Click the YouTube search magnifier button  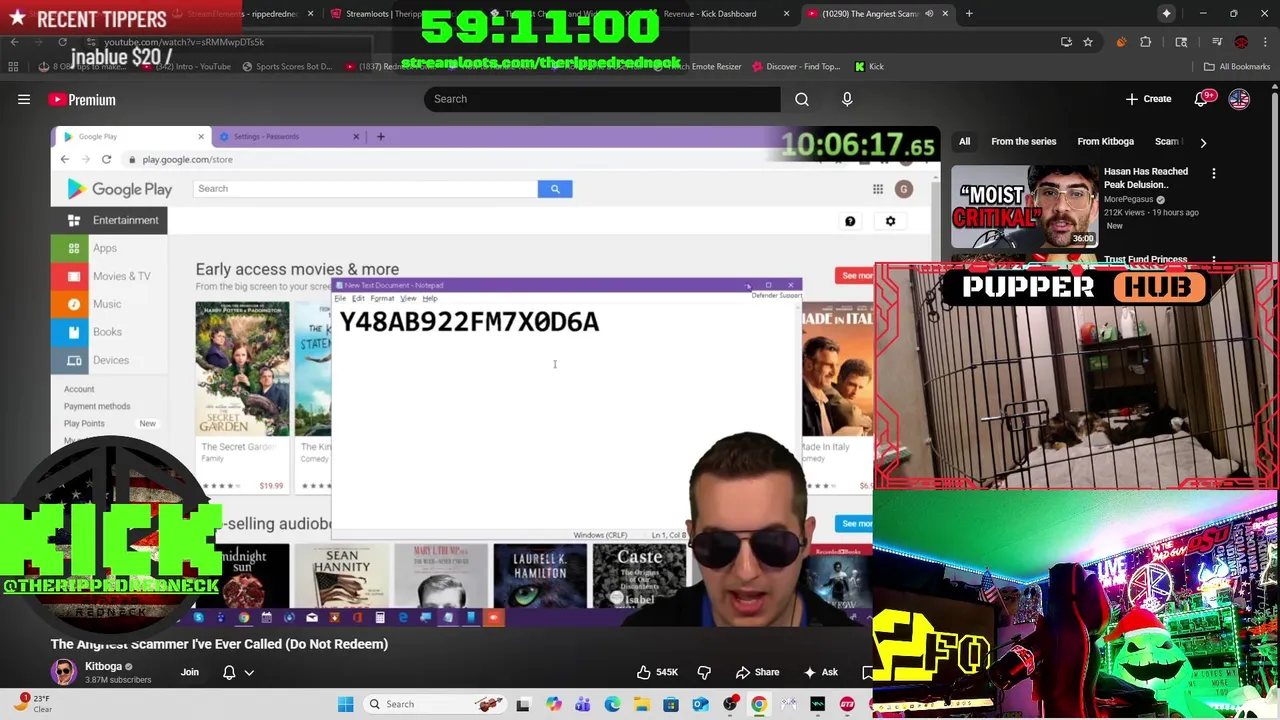[802, 99]
